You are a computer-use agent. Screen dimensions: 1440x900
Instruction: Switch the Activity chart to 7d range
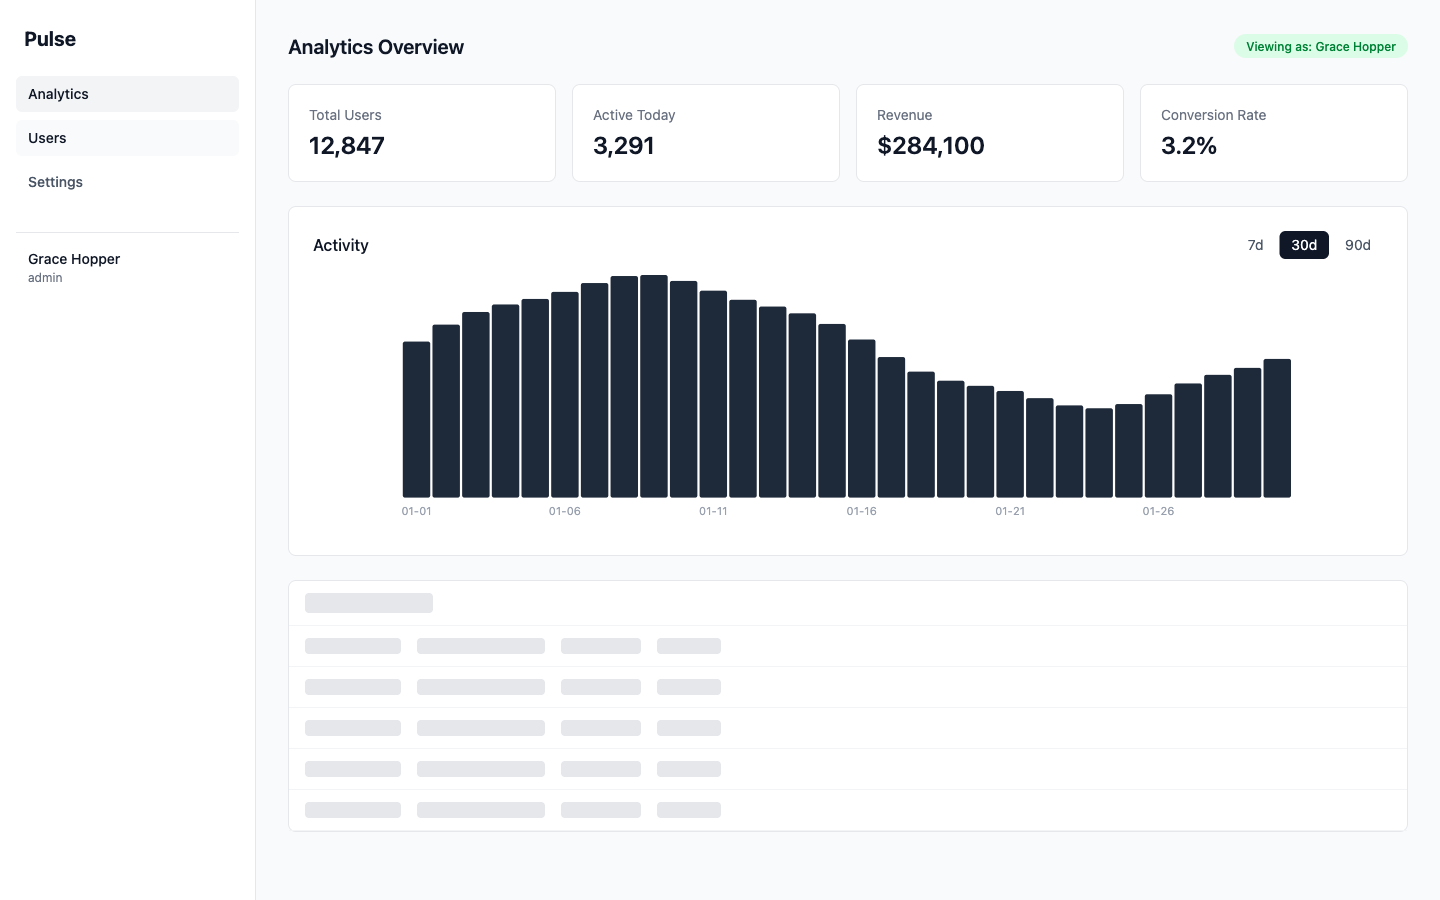point(1255,245)
